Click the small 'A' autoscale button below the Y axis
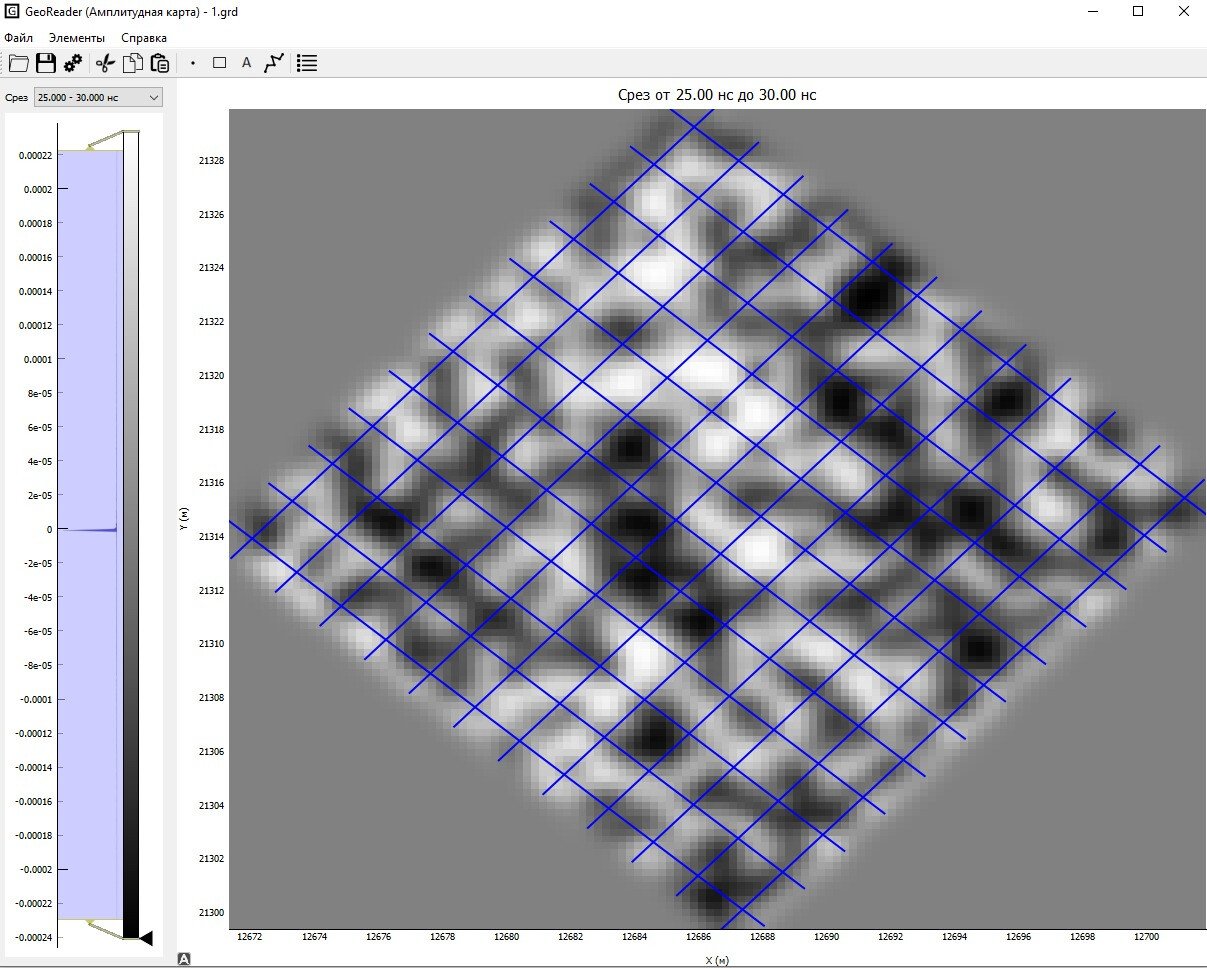This screenshot has width=1207, height=968. tap(184, 959)
